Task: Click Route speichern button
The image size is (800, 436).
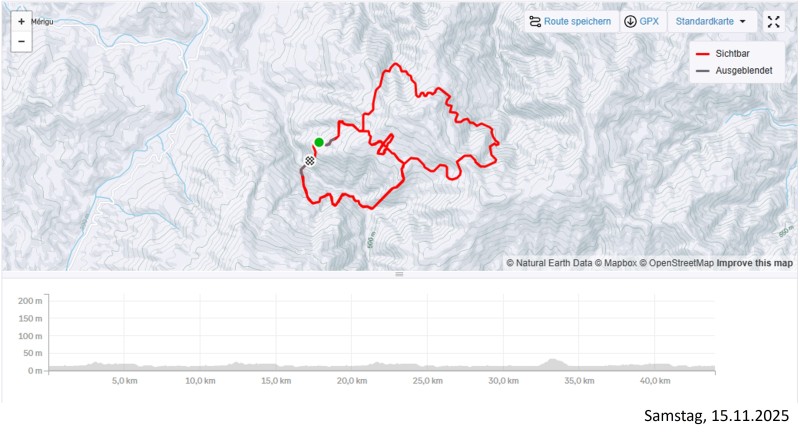Action: 569,21
